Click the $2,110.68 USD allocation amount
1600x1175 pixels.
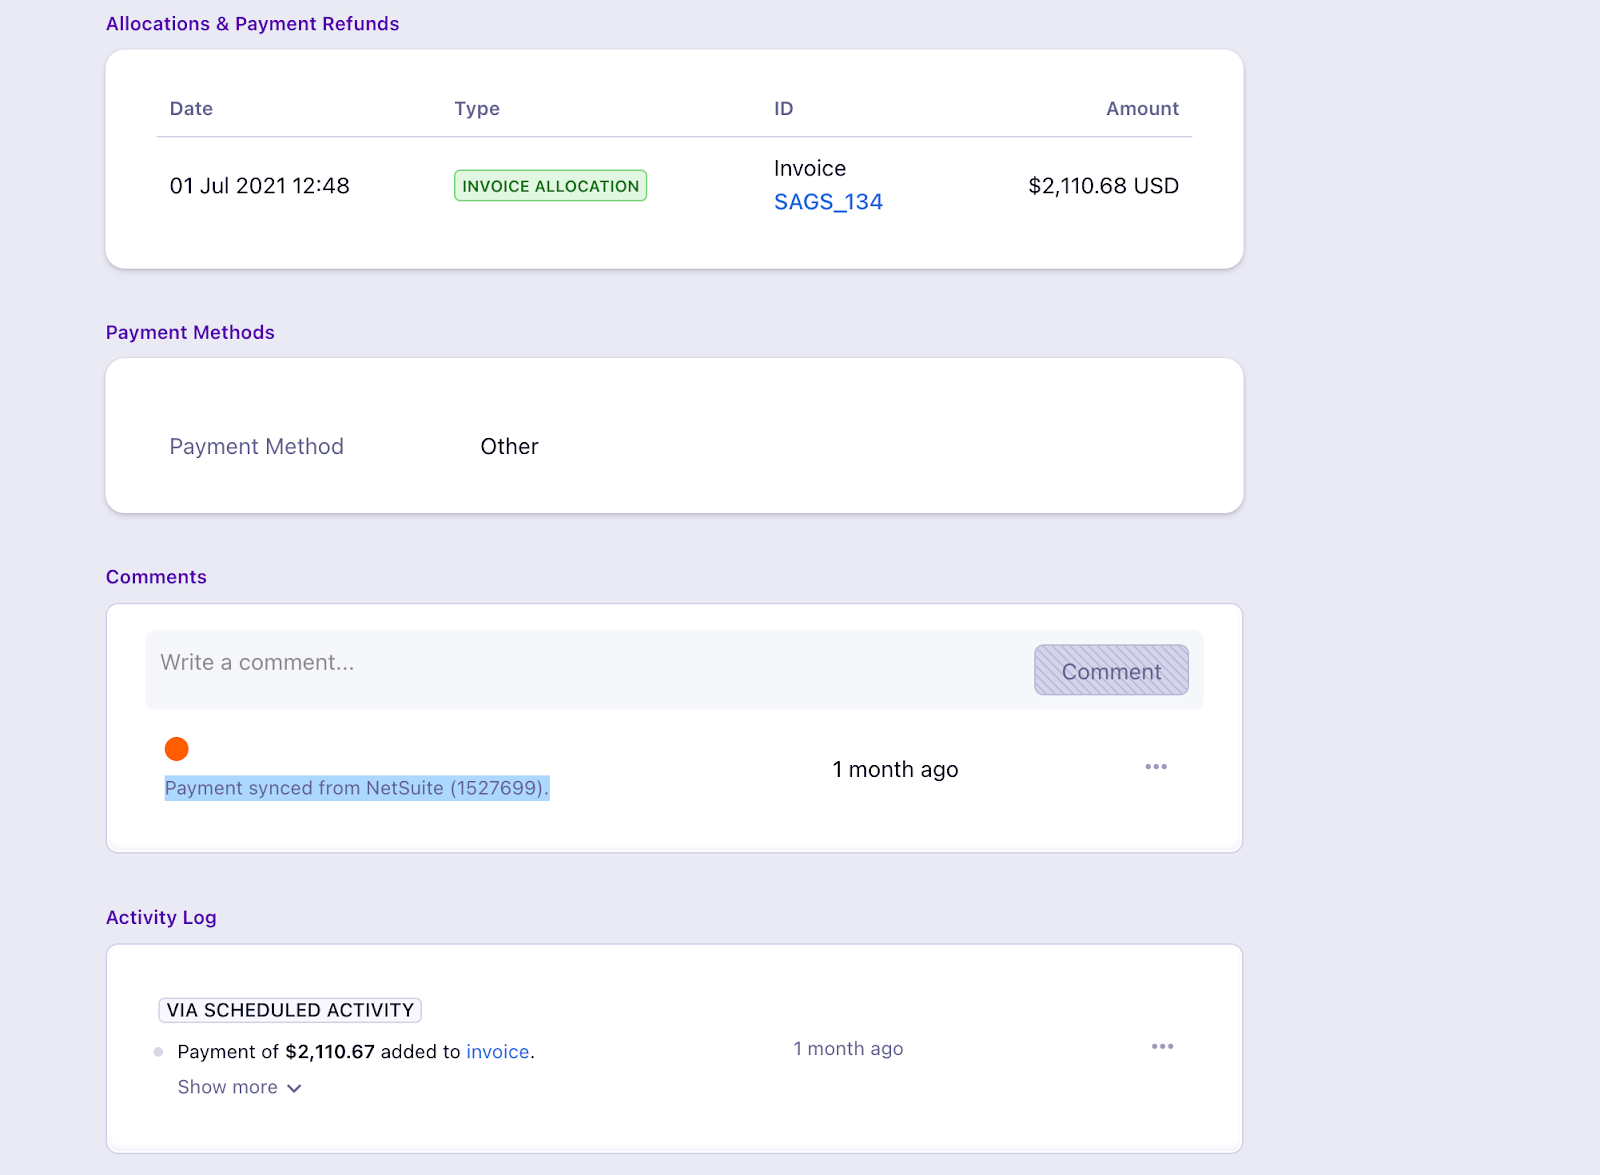point(1103,186)
